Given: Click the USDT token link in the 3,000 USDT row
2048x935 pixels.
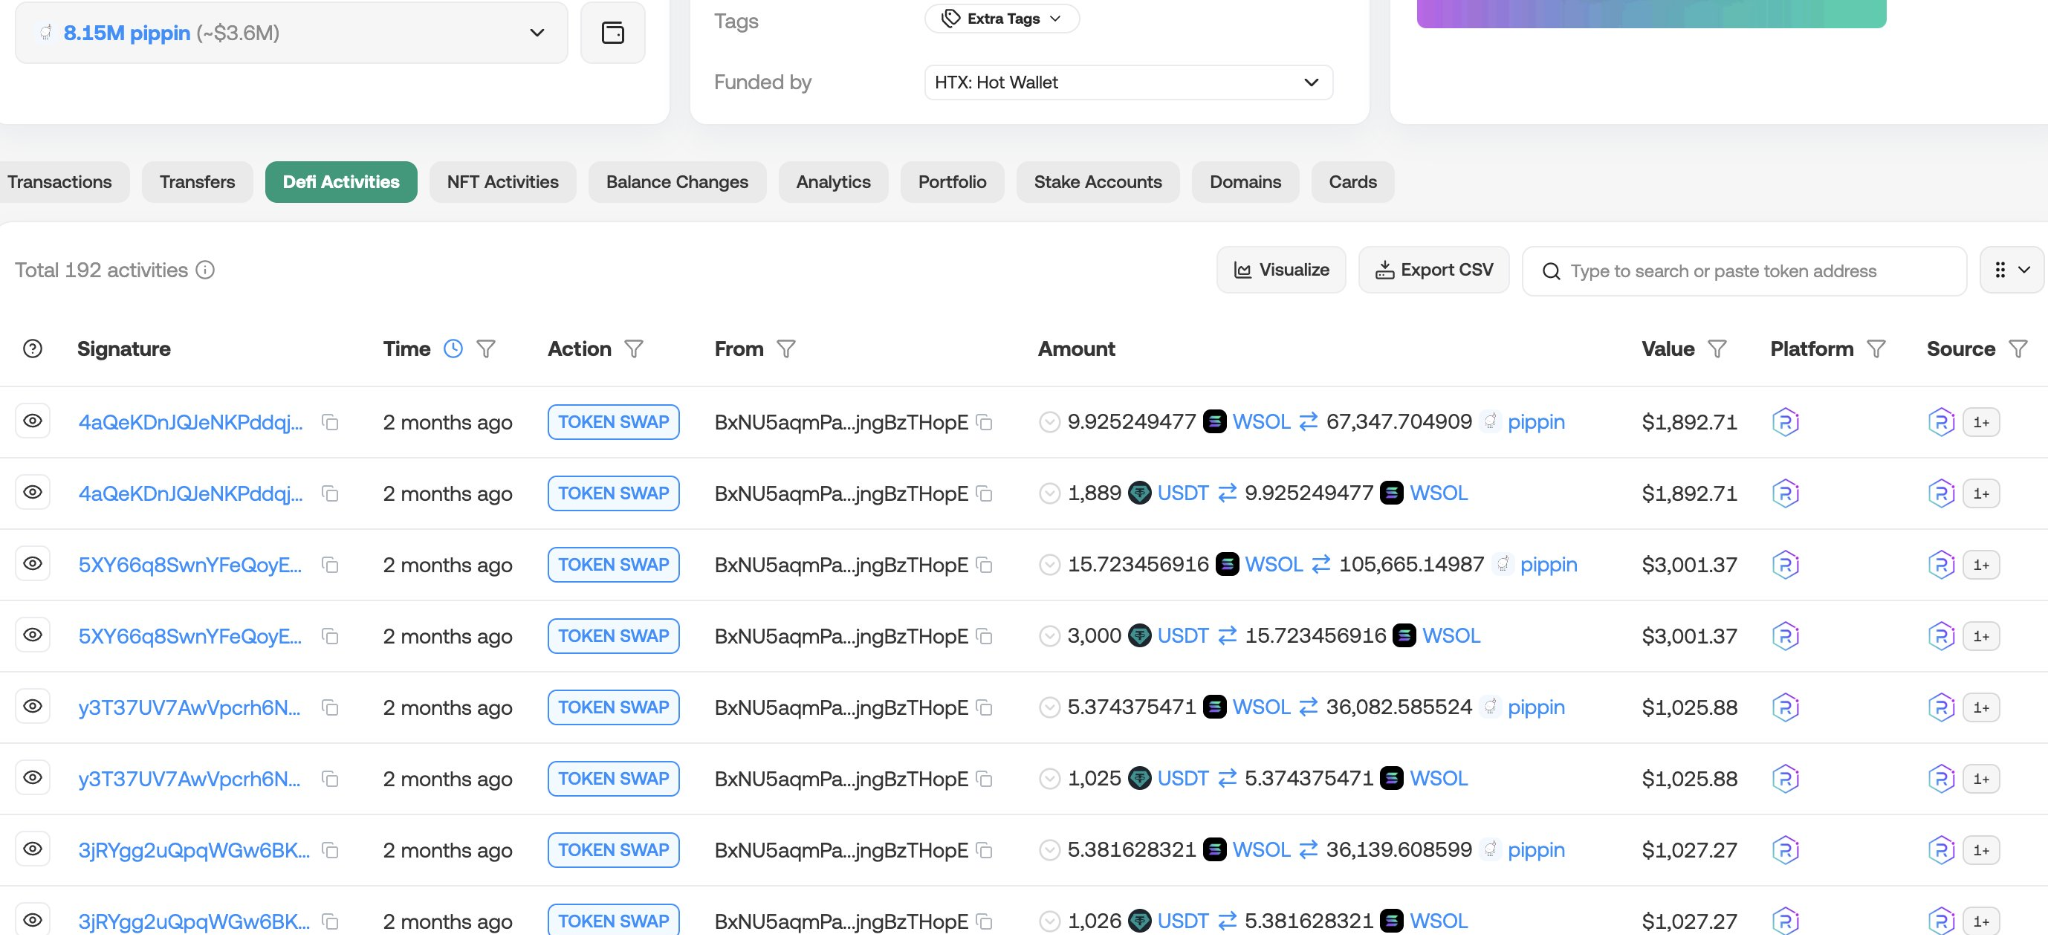Looking at the screenshot, I should [x=1183, y=636].
